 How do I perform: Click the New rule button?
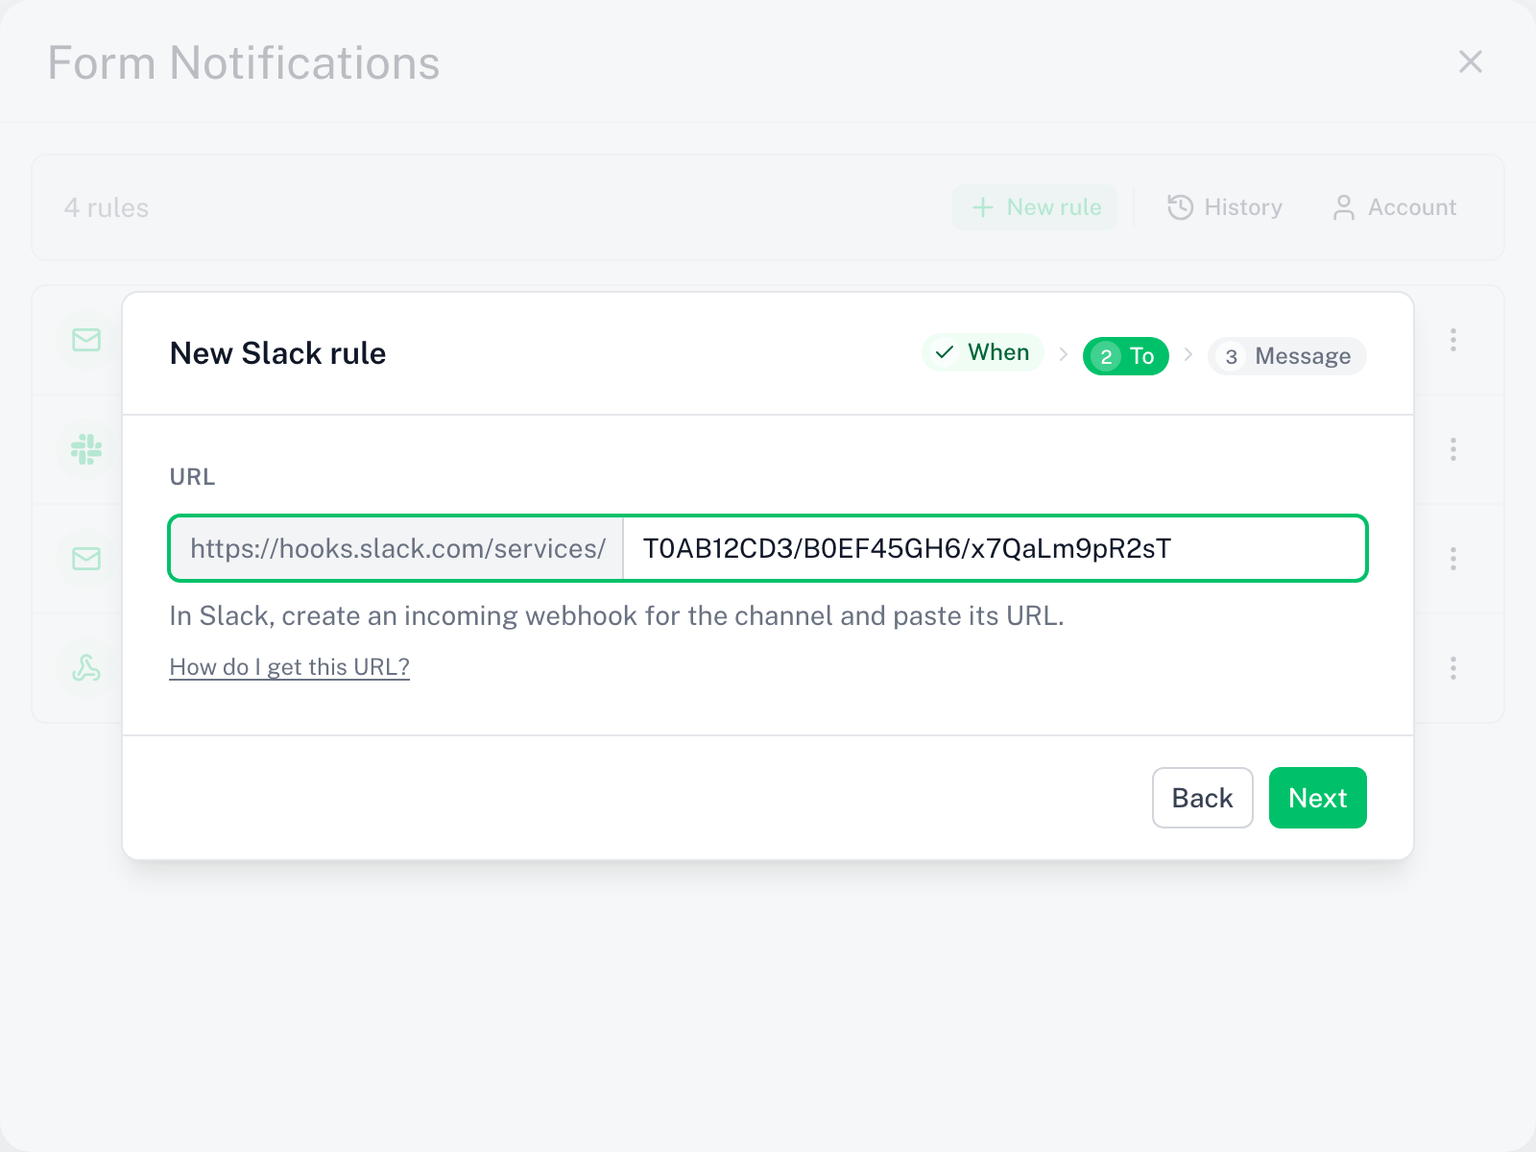pyautogui.click(x=1035, y=207)
